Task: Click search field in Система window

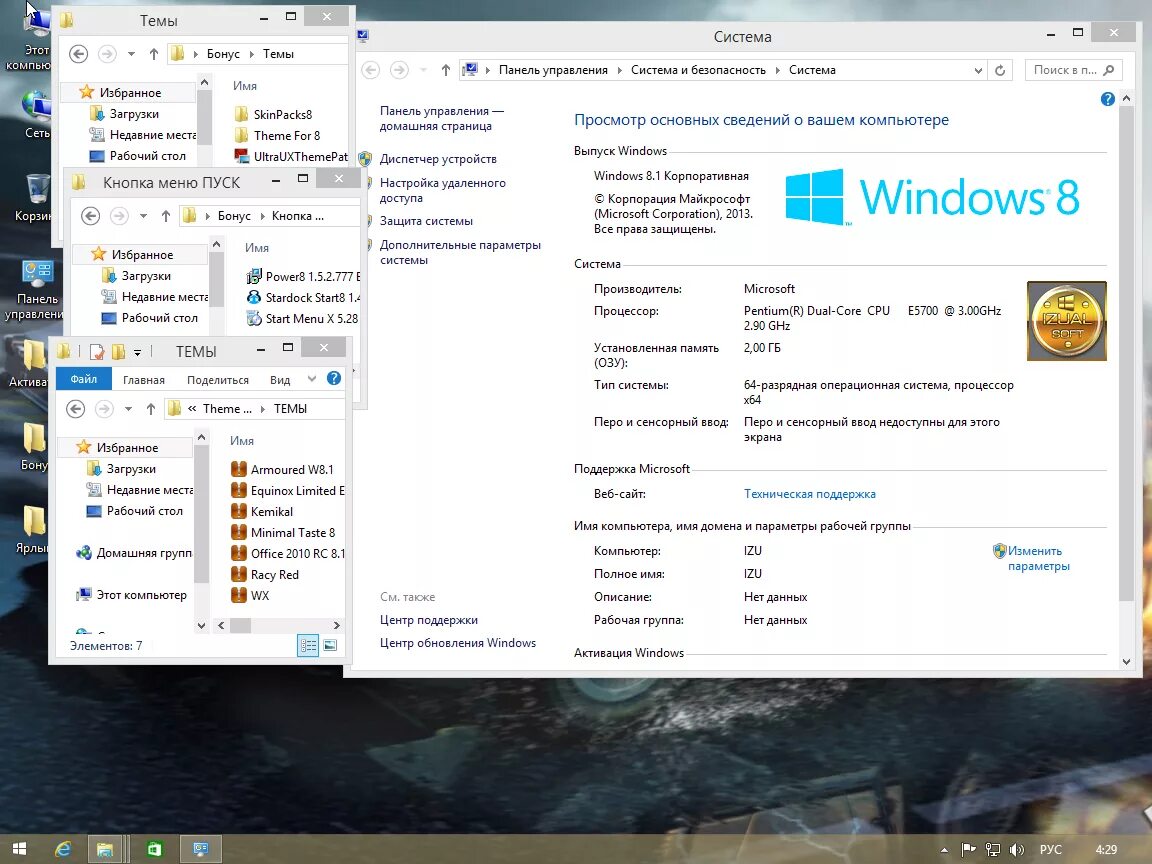Action: click(1073, 71)
